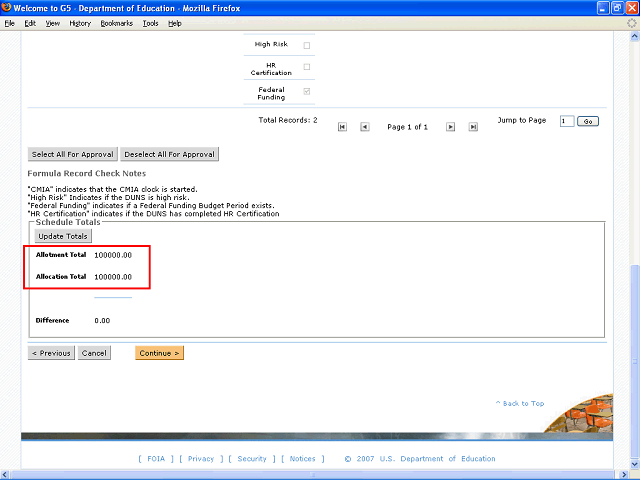Go to the next page of records

tap(450, 127)
